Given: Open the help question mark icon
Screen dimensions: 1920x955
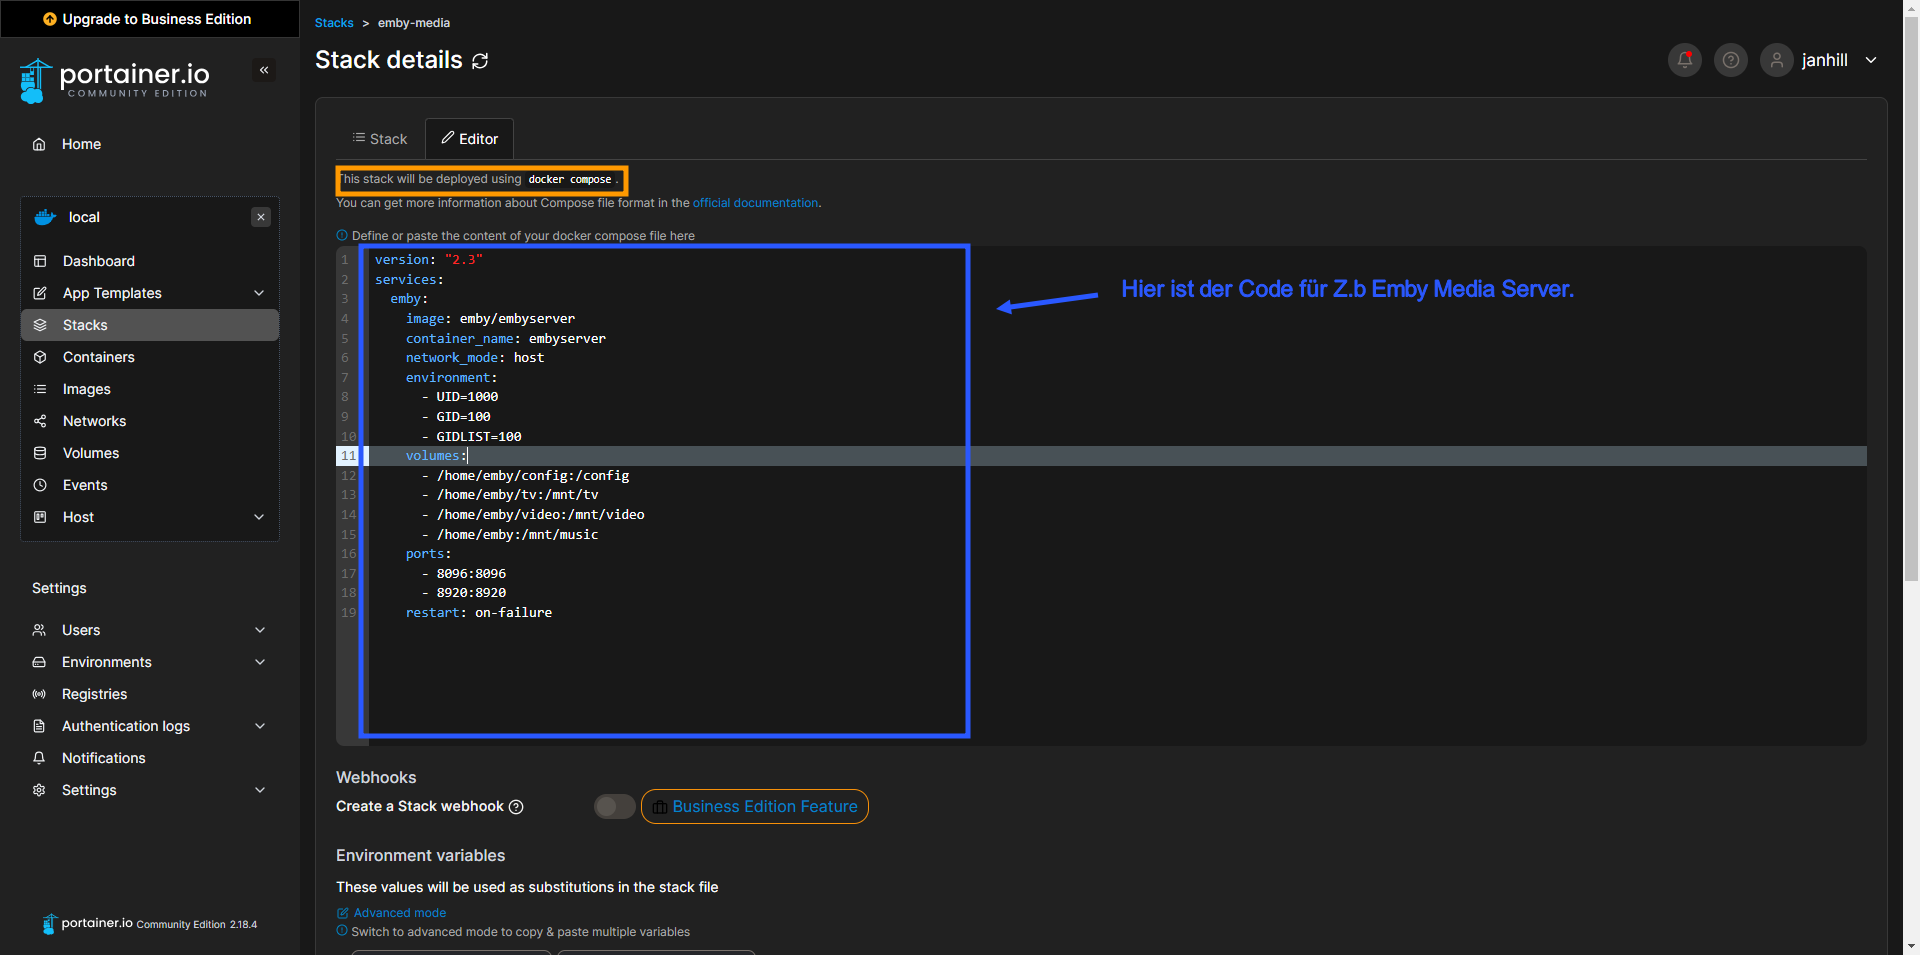Looking at the screenshot, I should [x=1731, y=60].
